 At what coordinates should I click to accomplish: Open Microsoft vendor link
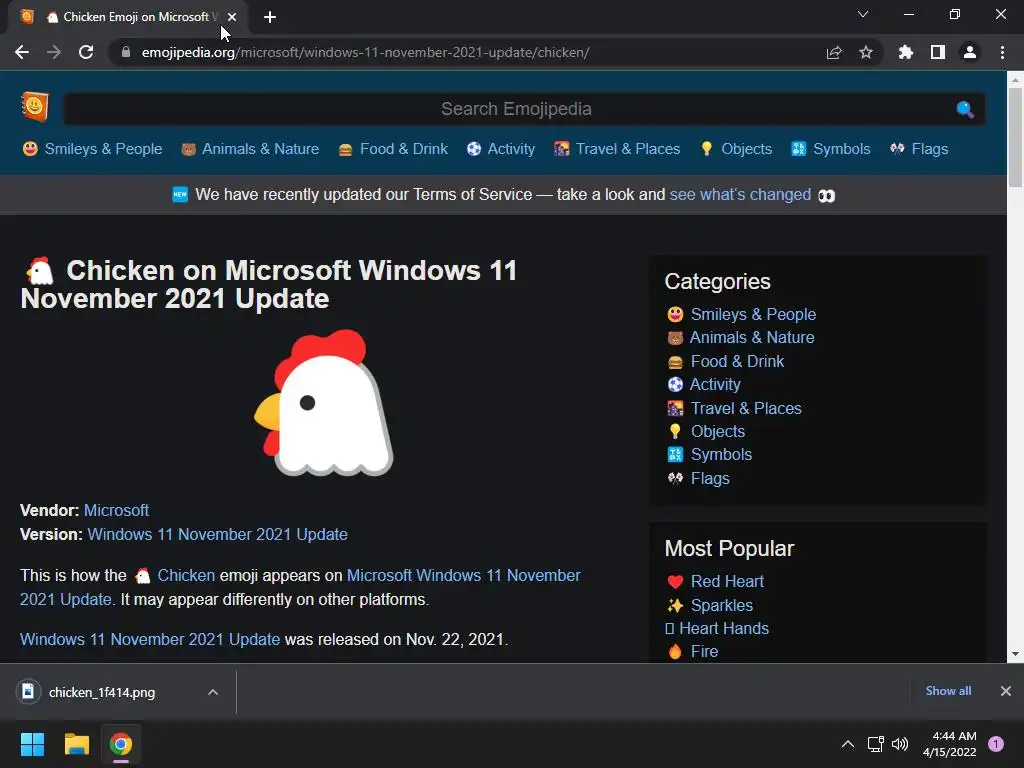coord(116,510)
